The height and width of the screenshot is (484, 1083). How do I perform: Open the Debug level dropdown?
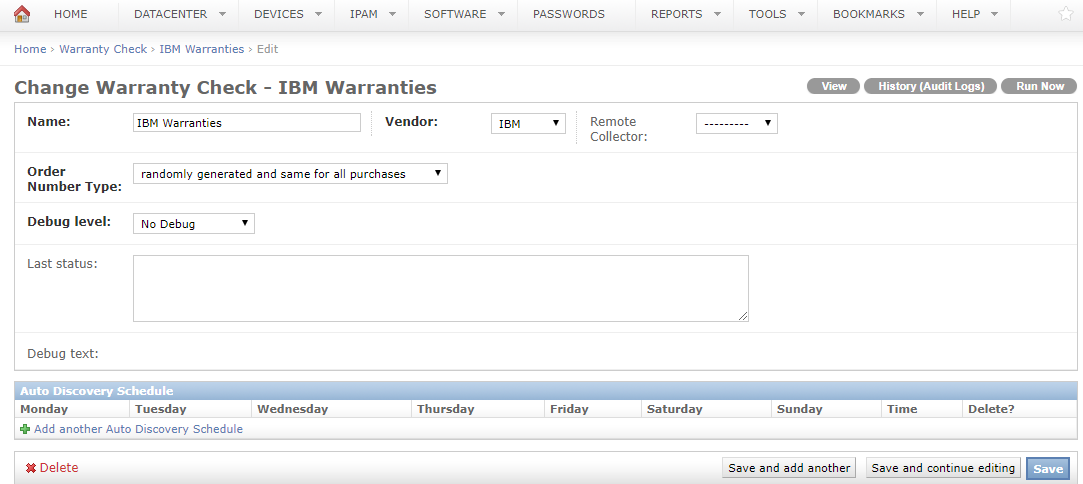click(x=194, y=224)
